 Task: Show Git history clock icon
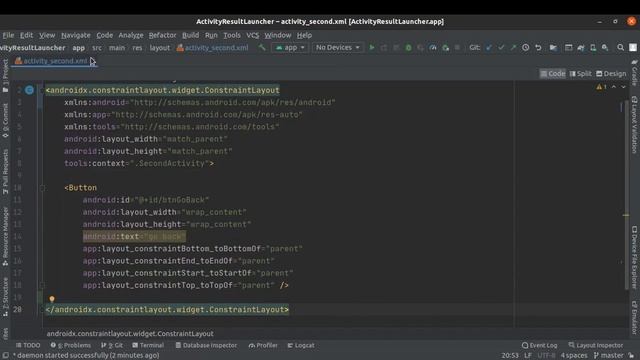tap(526, 48)
